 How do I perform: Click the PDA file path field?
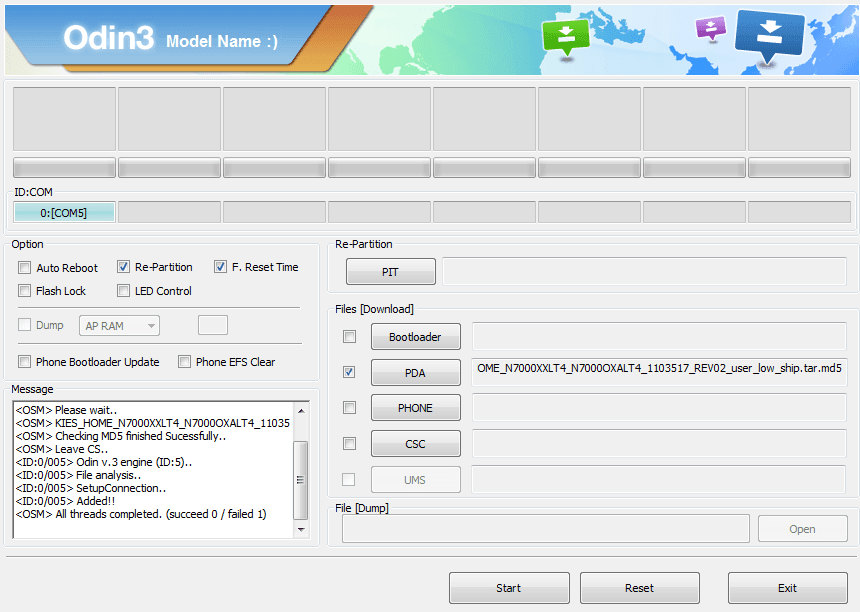pos(659,372)
